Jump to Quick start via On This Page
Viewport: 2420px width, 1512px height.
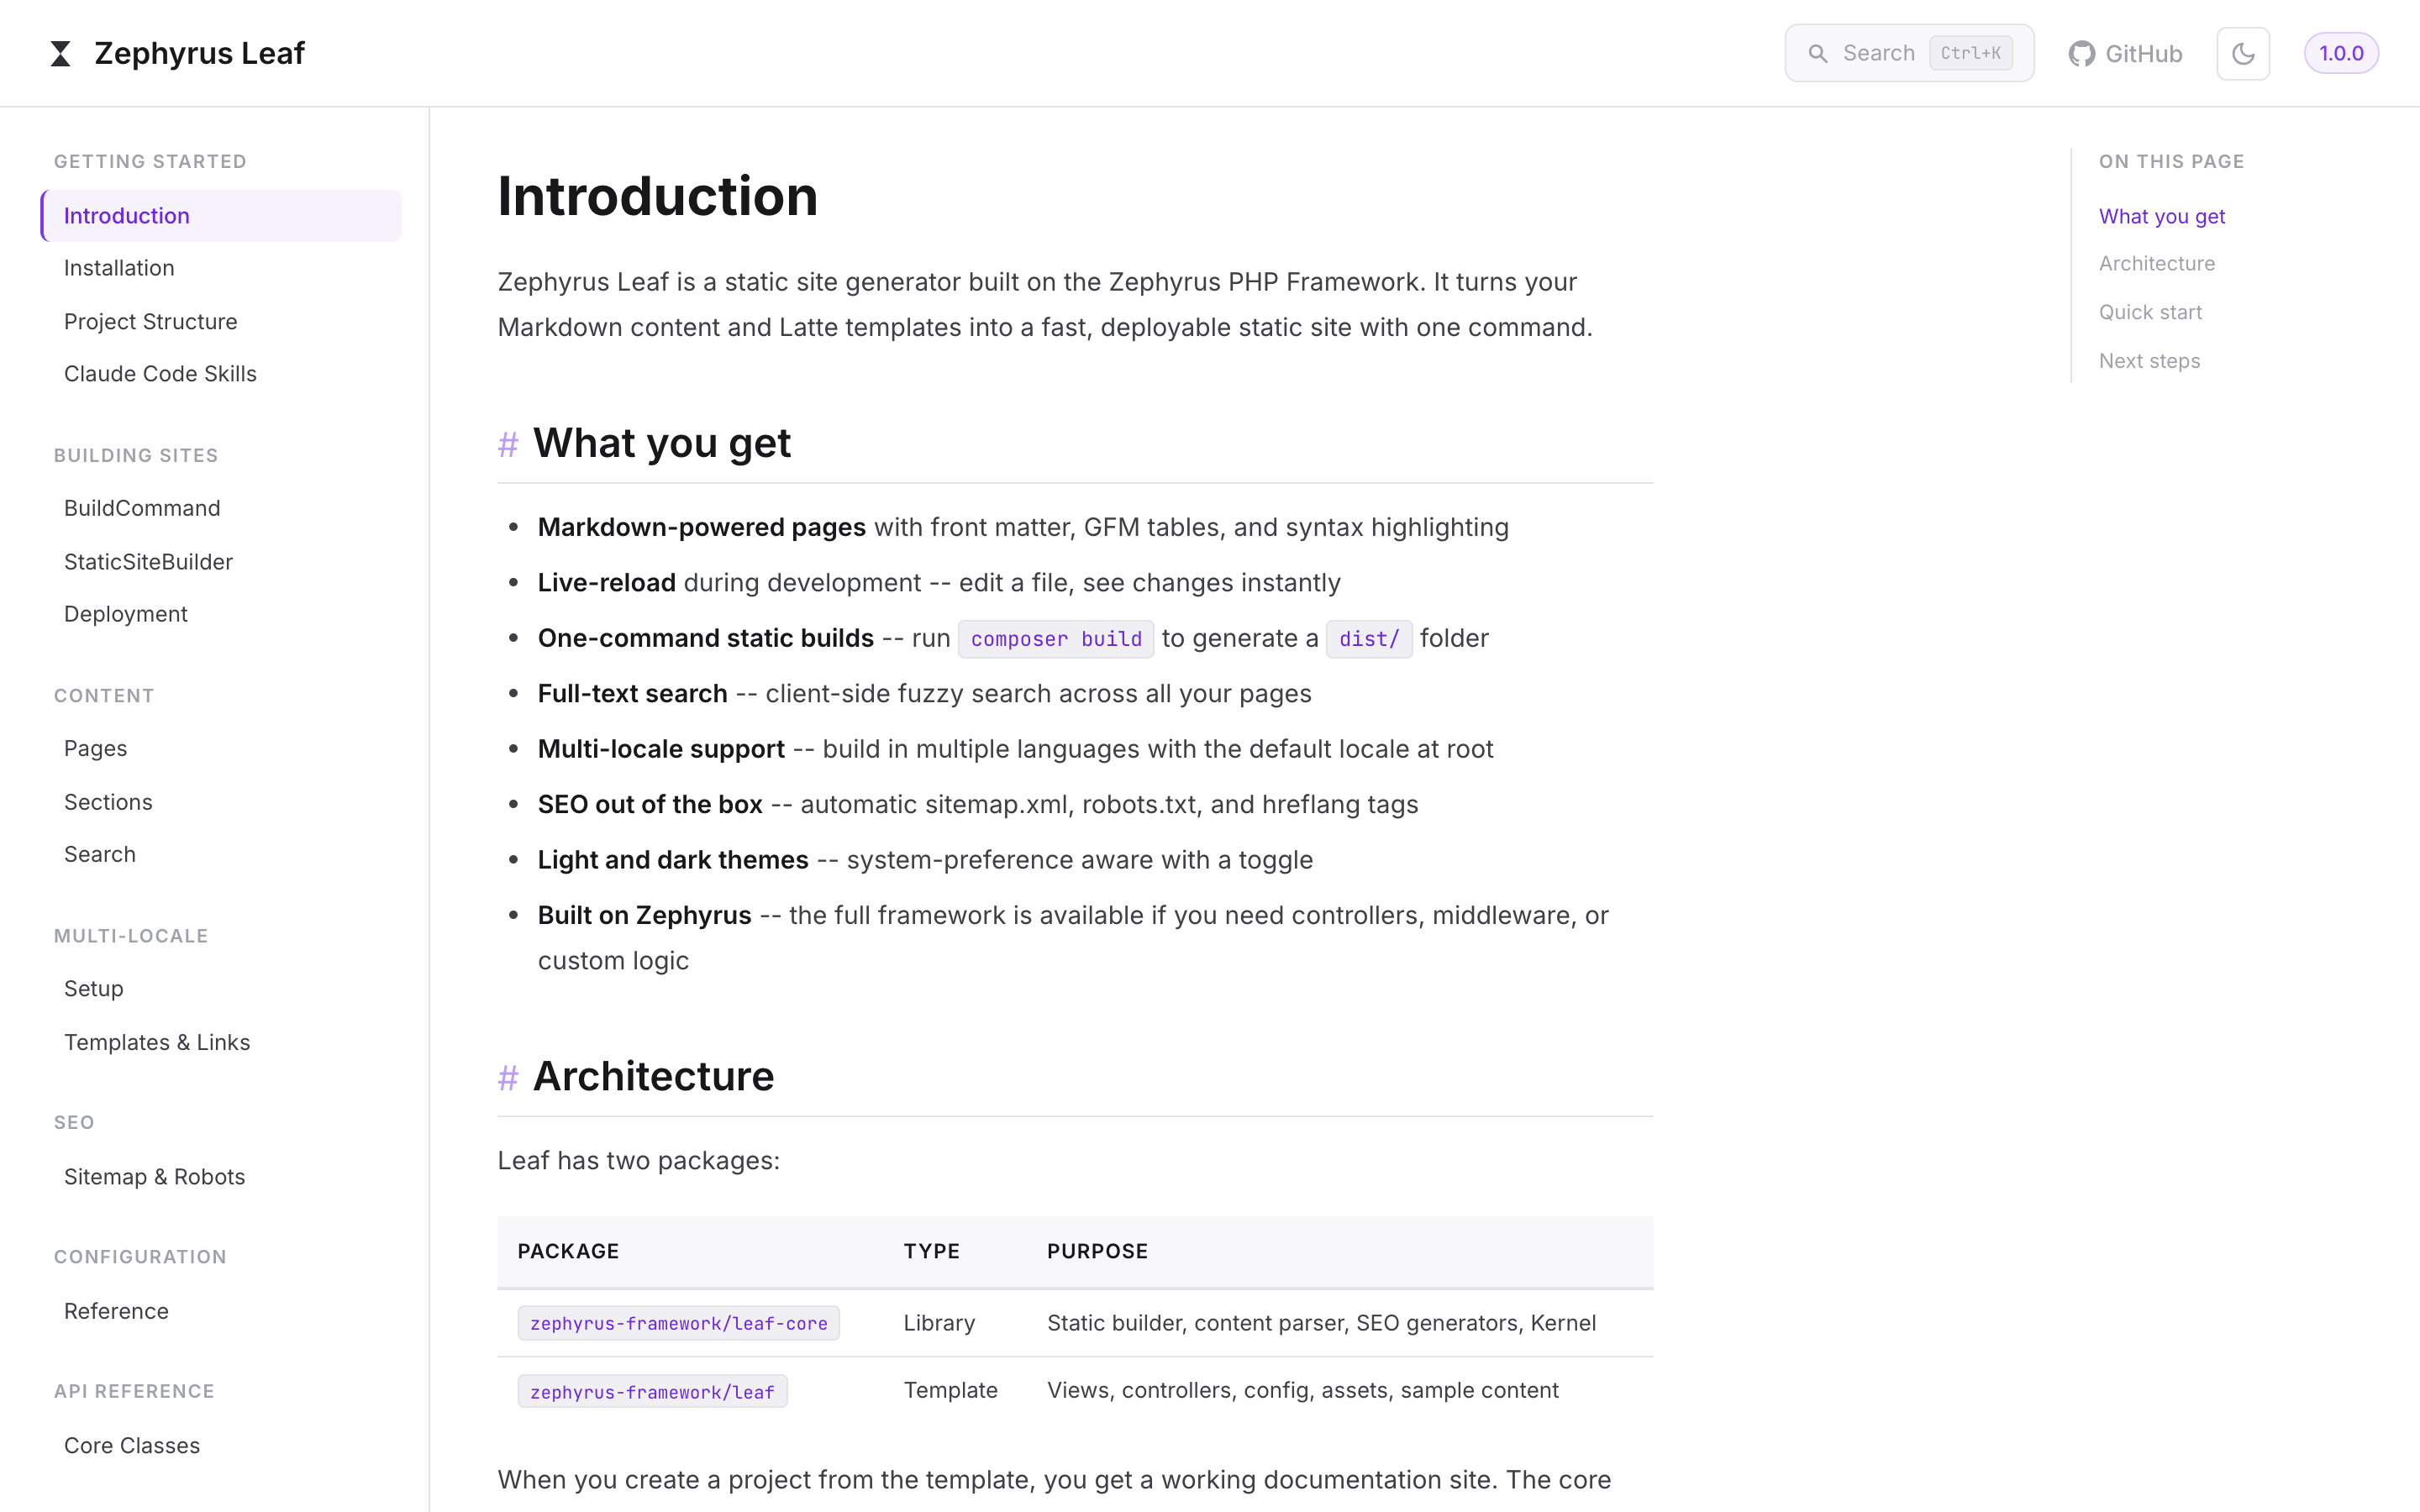click(2150, 312)
